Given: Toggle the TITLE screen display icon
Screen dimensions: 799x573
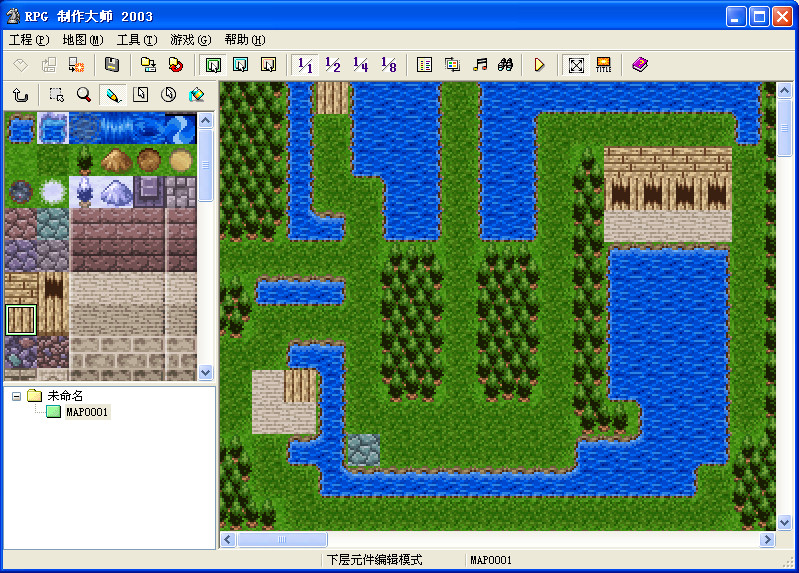Looking at the screenshot, I should 603,65.
